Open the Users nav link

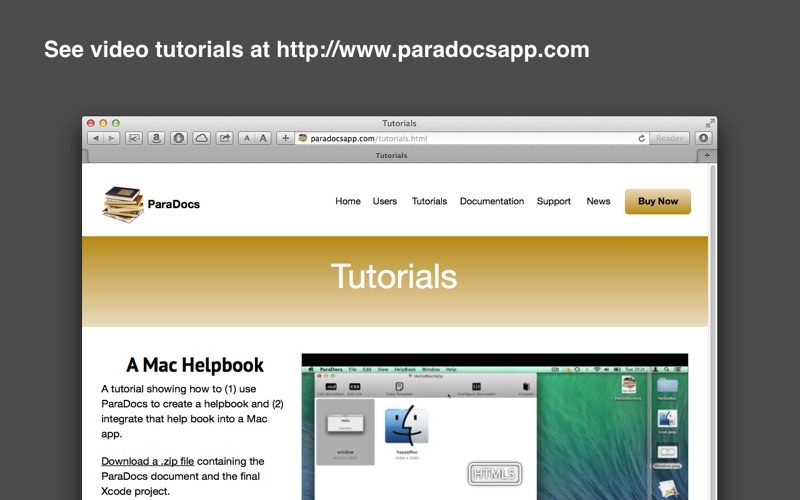pyautogui.click(x=385, y=202)
